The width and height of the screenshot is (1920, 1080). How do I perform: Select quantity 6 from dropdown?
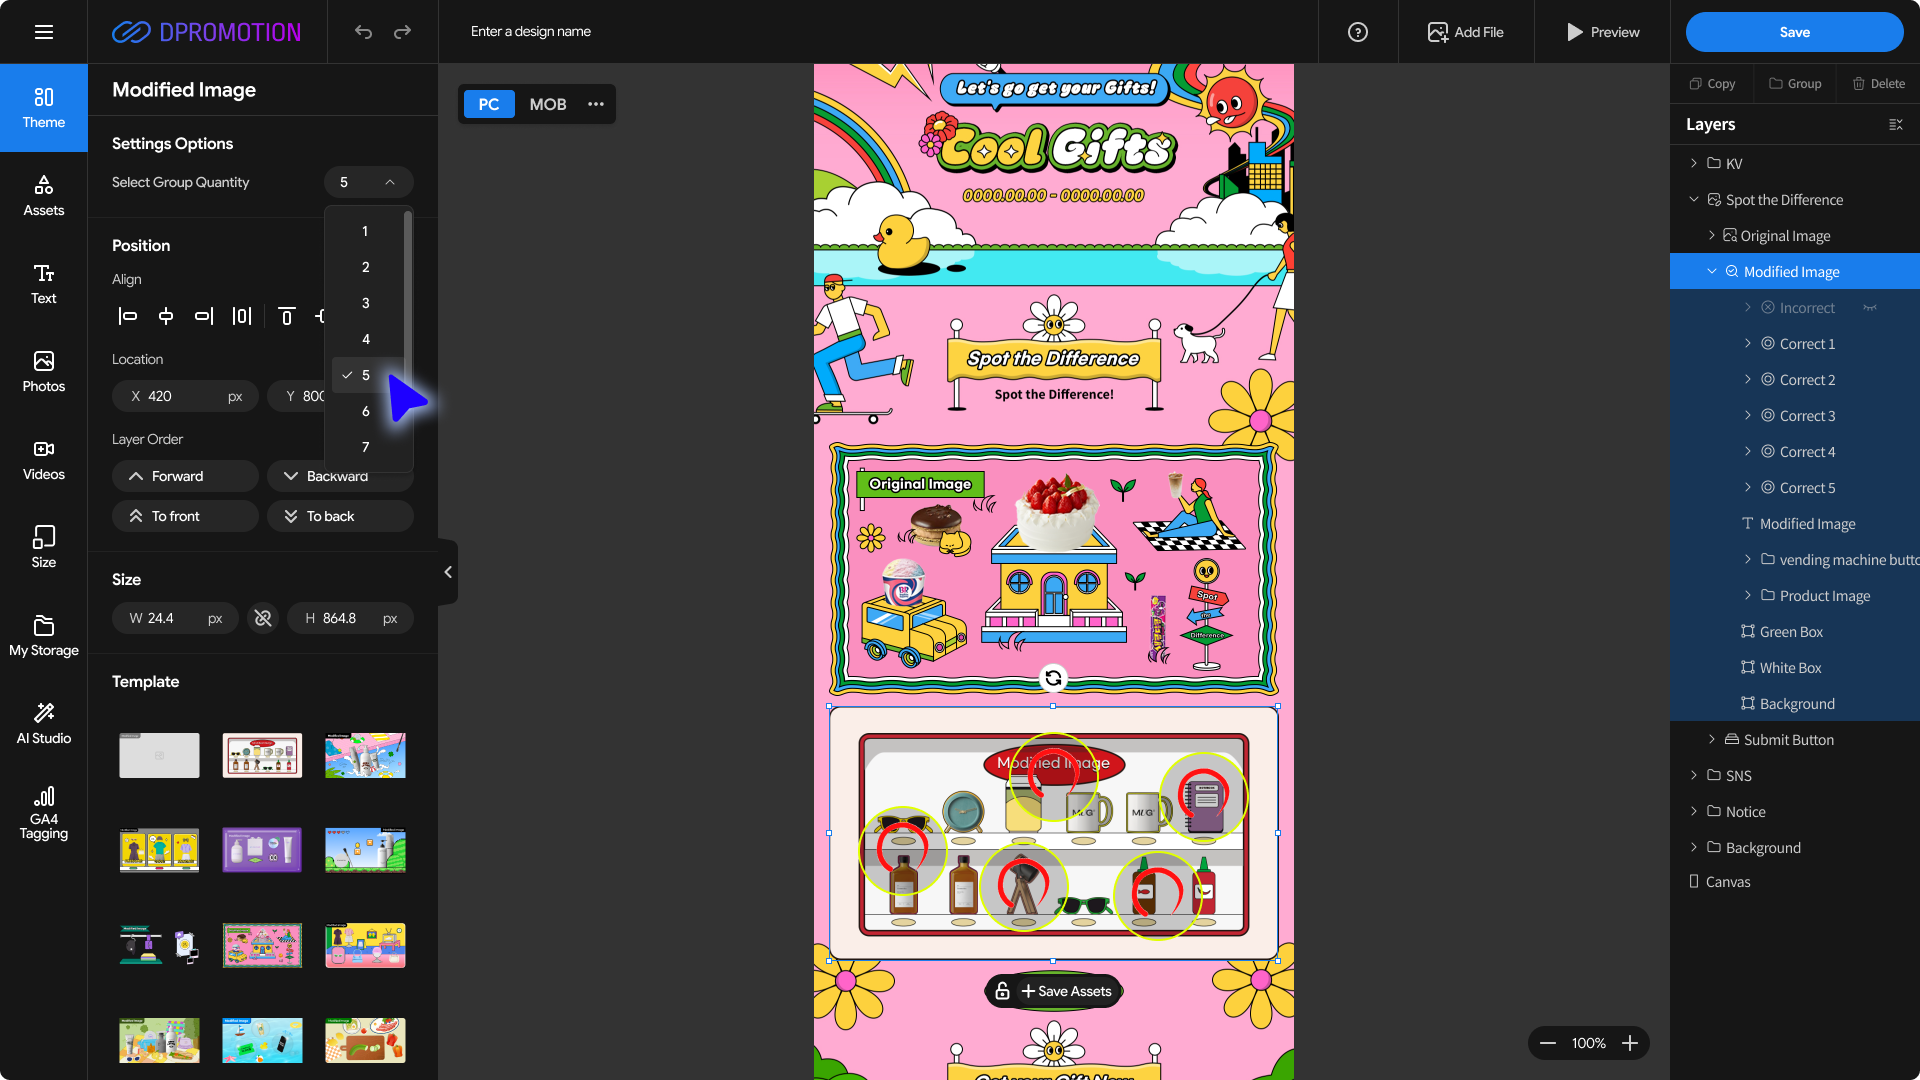pyautogui.click(x=366, y=411)
